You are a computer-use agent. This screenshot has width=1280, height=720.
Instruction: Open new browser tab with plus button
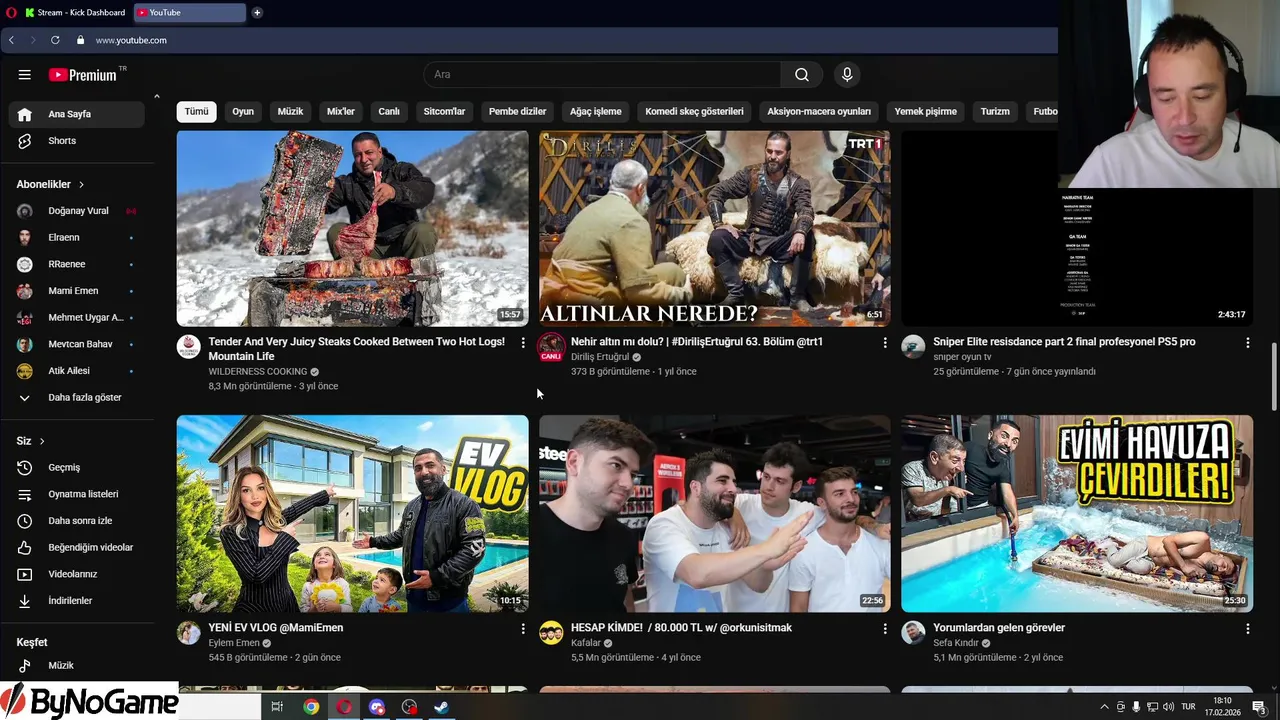(257, 13)
